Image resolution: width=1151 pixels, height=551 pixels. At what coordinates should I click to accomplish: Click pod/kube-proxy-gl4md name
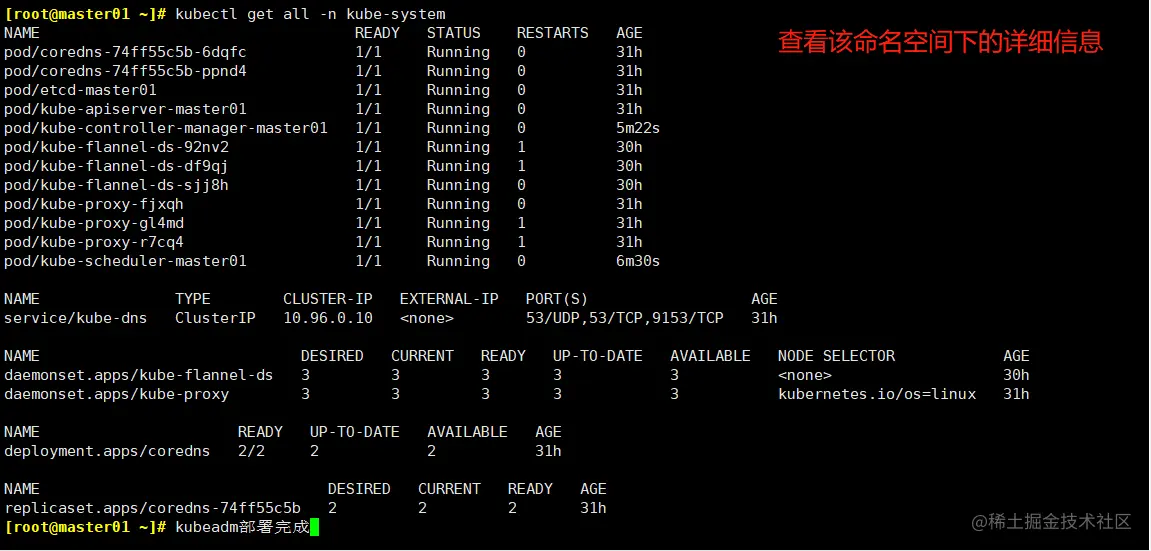(93, 223)
